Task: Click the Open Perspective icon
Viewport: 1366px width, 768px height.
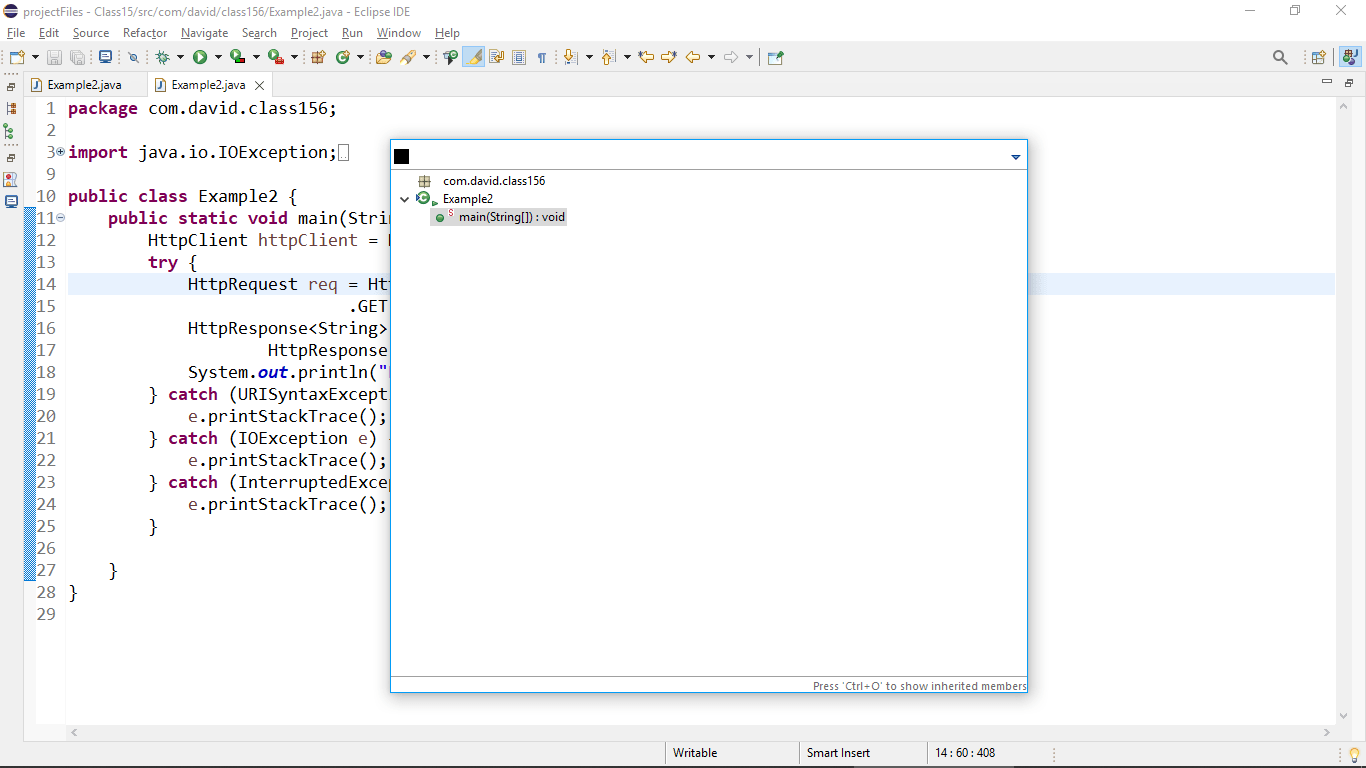Action: coord(1318,57)
